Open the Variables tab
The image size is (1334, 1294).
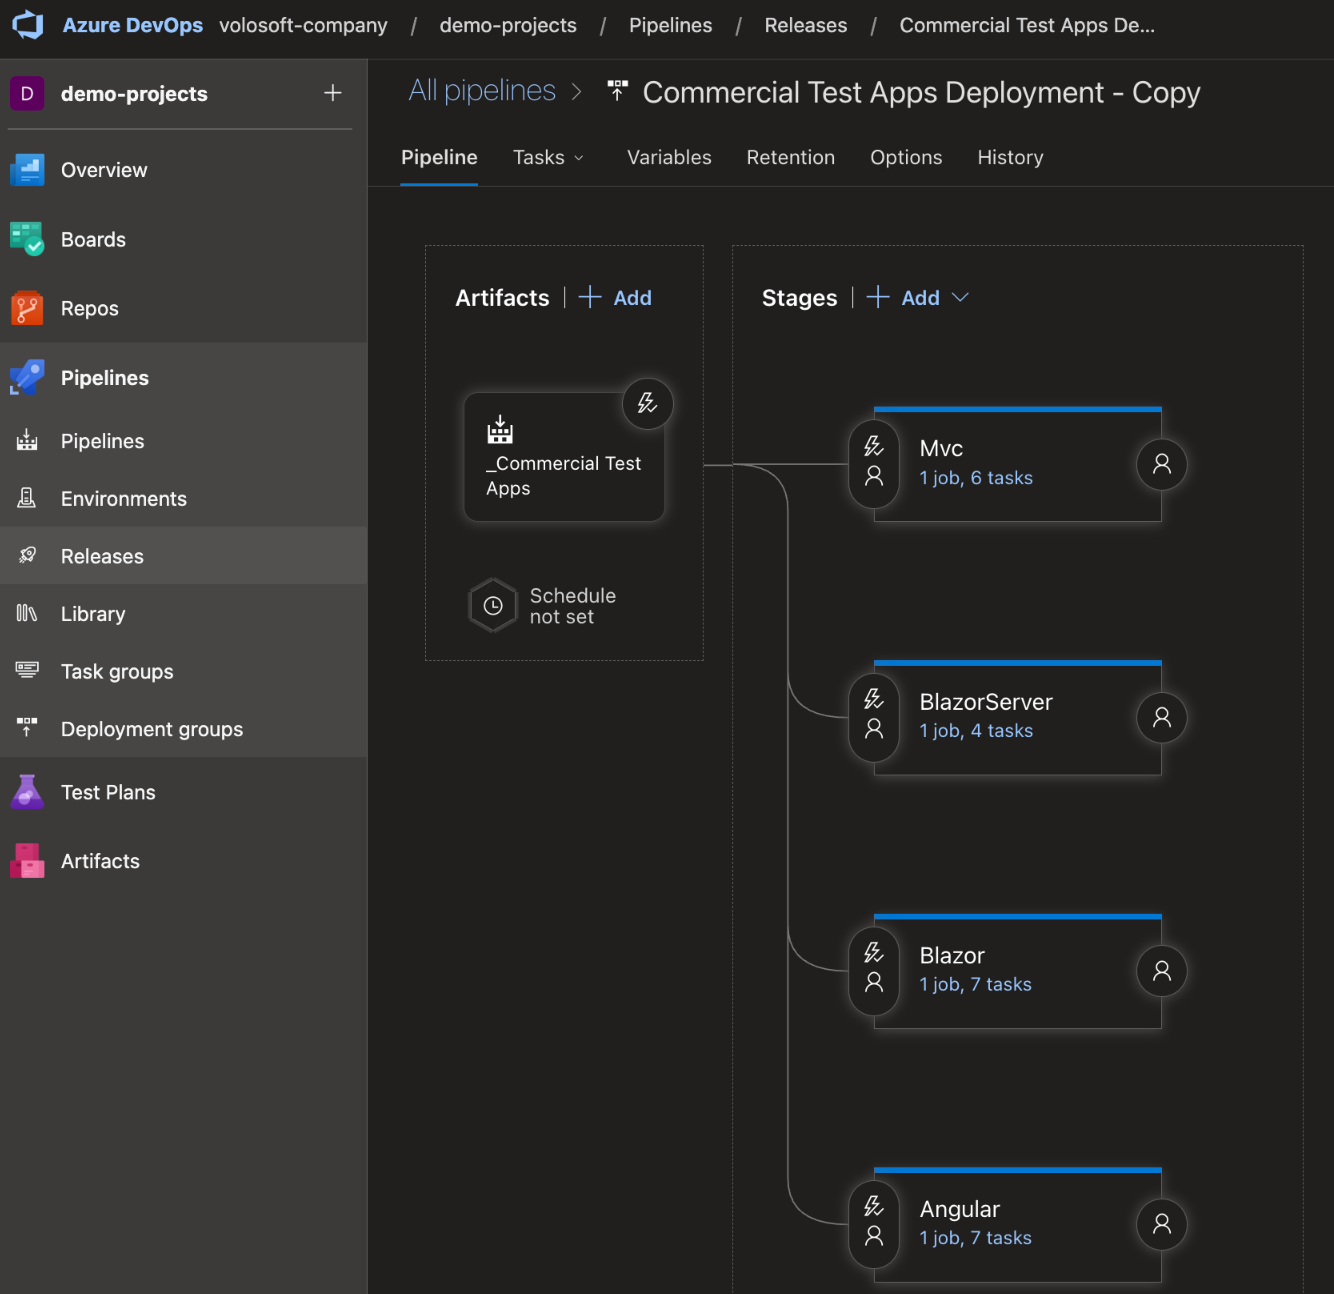pos(669,157)
